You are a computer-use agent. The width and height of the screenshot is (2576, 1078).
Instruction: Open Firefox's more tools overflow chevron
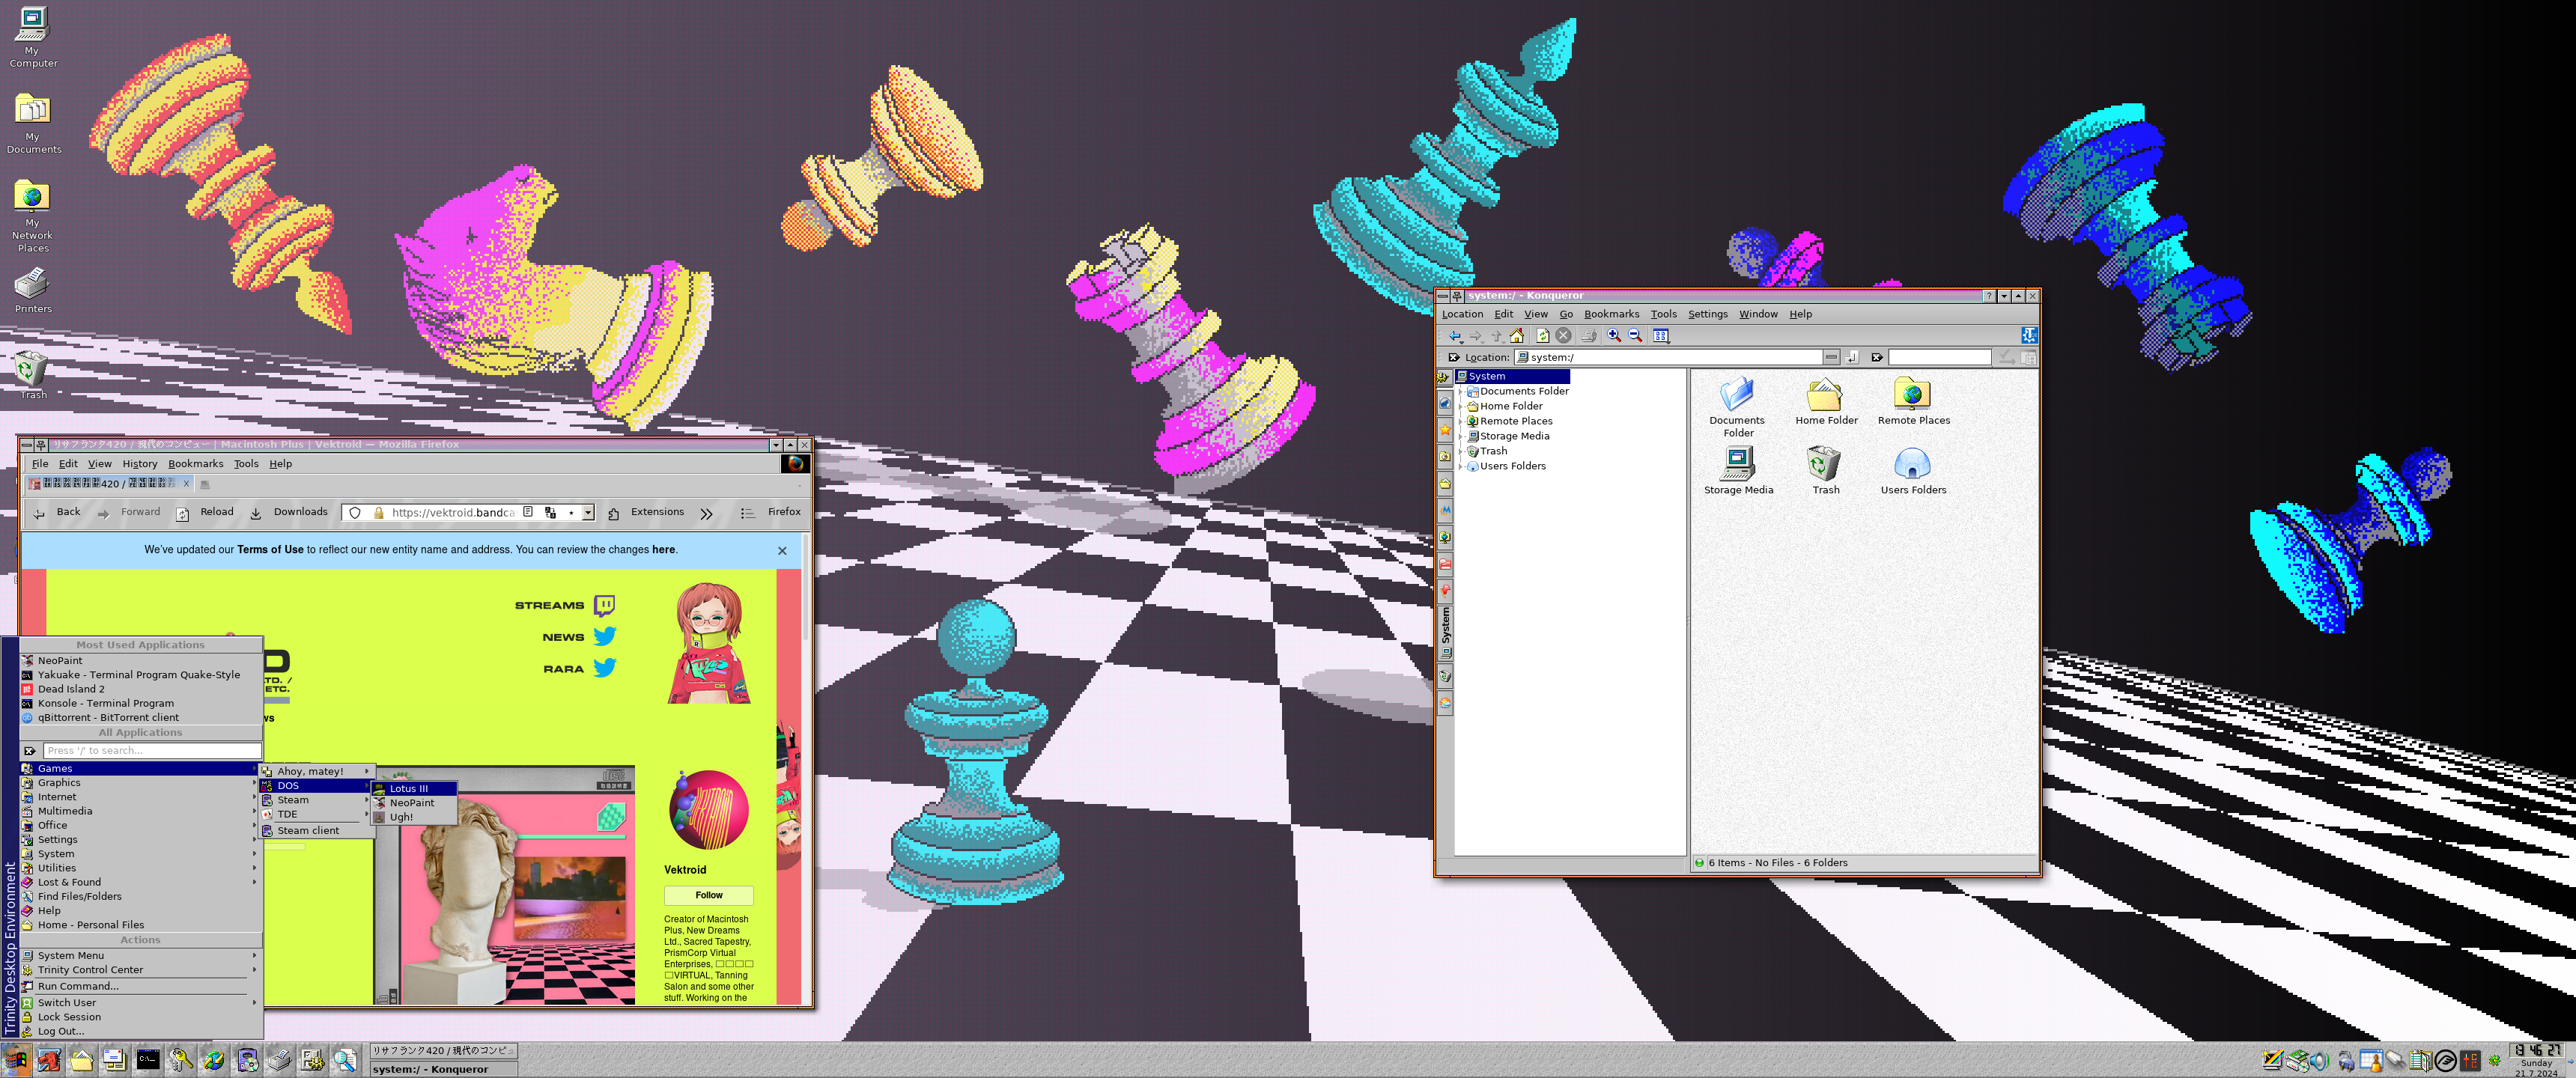[x=706, y=513]
